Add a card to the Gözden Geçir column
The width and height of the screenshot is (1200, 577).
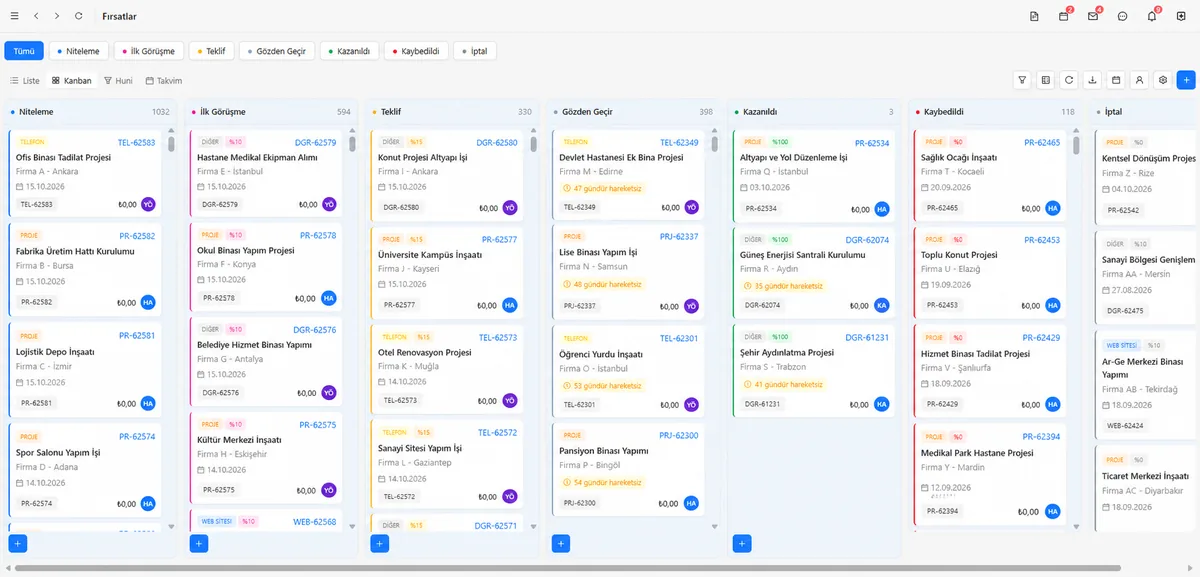pos(561,543)
